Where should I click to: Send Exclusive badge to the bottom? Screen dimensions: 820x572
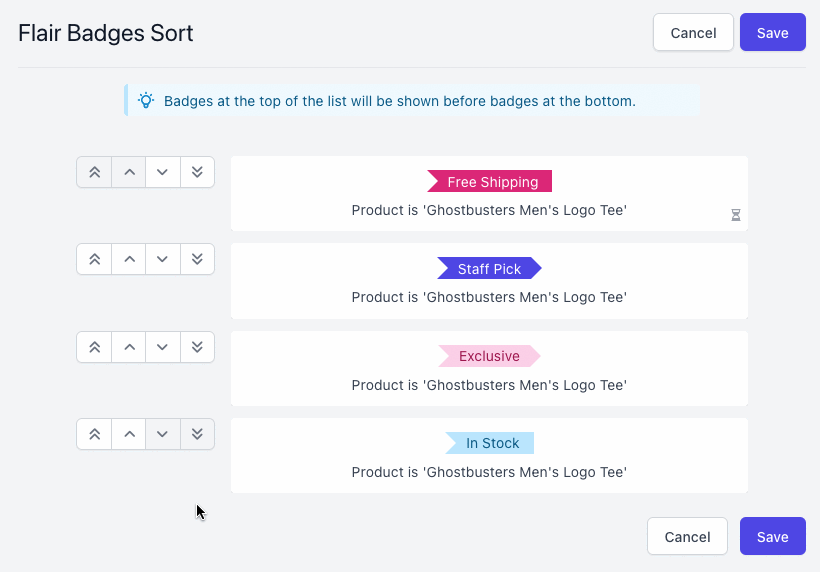click(x=197, y=347)
